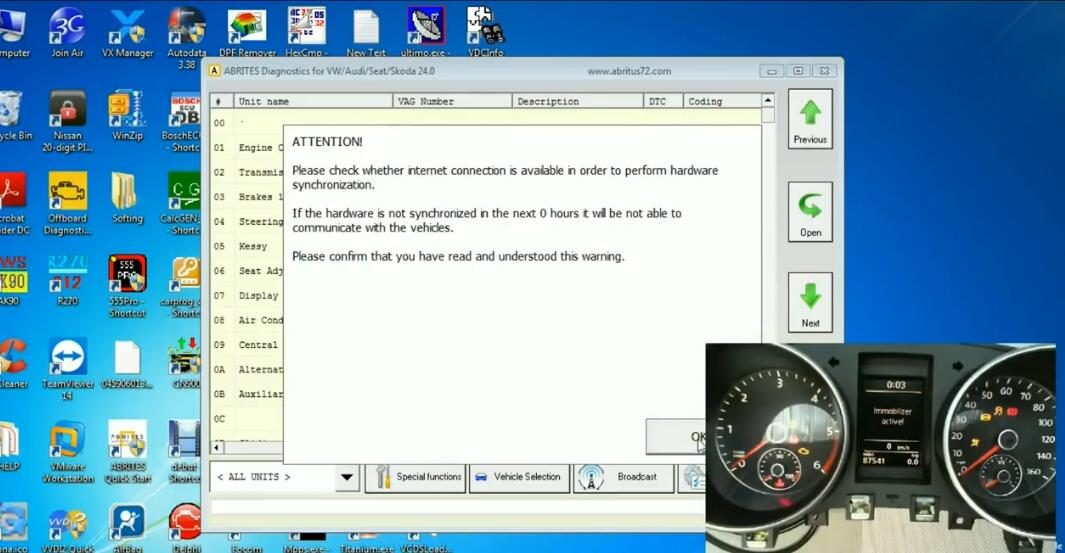Click the instrument cluster video thumbnail
Screen dimensions: 1065x553
click(881, 448)
